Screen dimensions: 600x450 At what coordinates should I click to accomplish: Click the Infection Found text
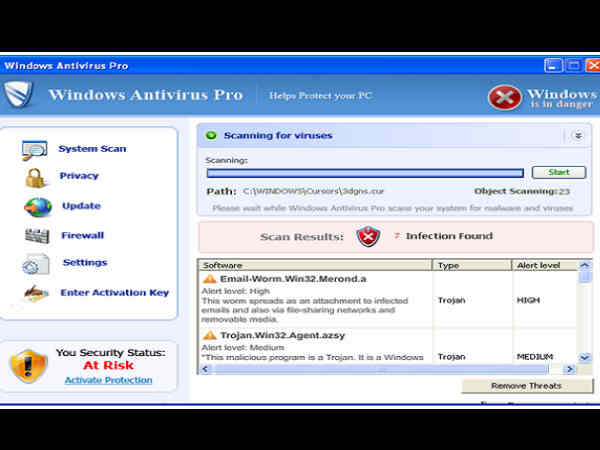tap(449, 236)
